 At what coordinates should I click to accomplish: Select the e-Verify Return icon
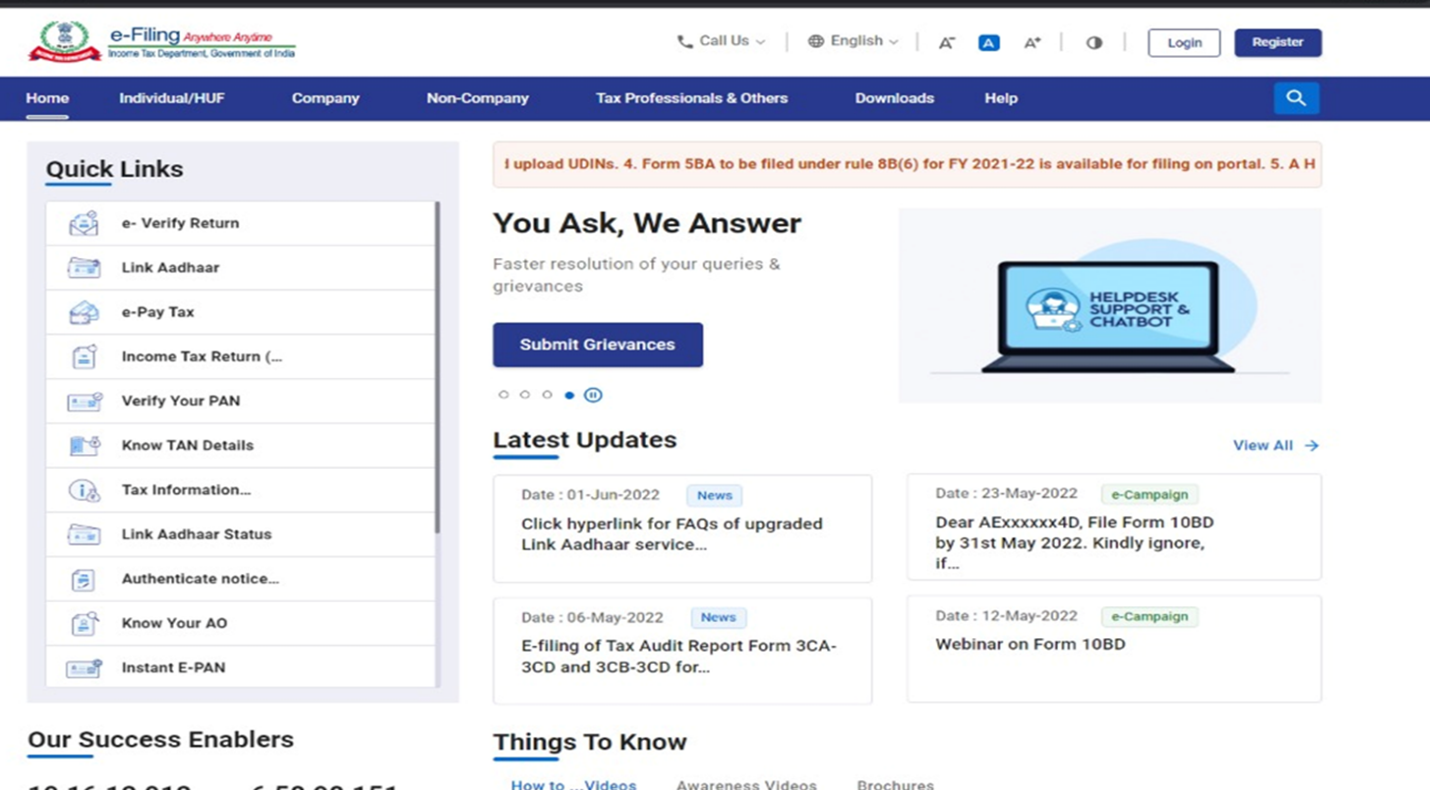(x=82, y=223)
